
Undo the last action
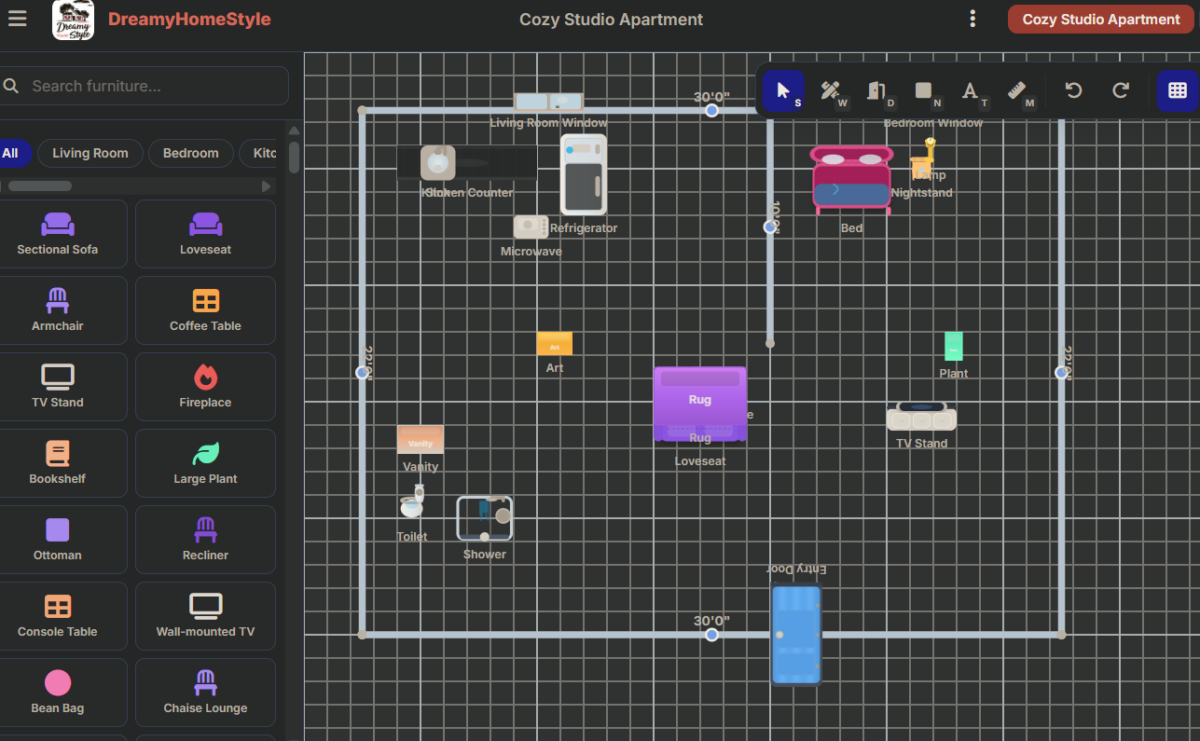tap(1073, 91)
